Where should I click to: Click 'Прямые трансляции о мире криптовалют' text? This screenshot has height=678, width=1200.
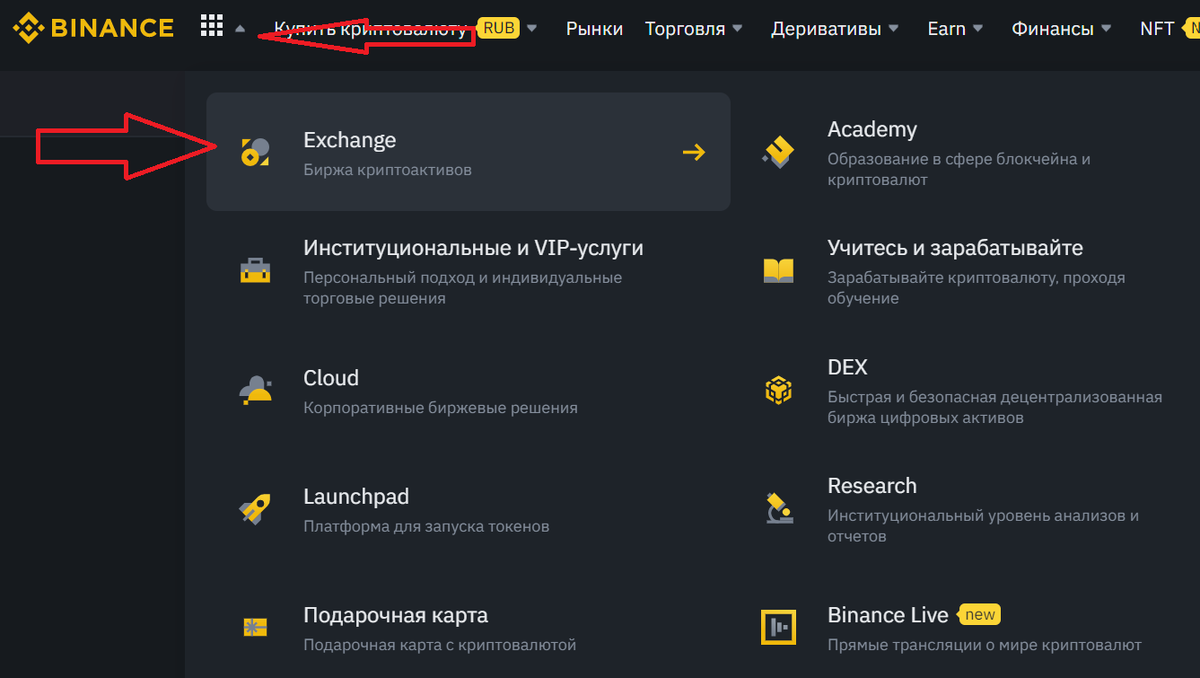pyautogui.click(x=984, y=645)
